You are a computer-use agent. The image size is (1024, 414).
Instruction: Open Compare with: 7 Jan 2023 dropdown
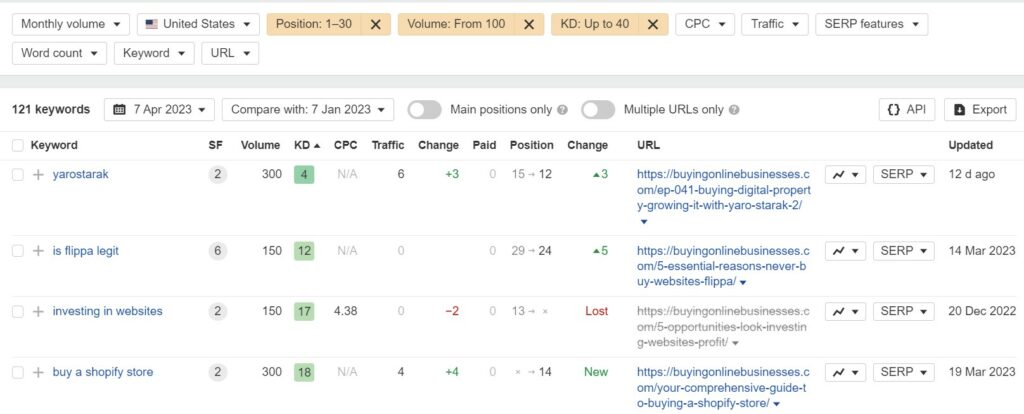(308, 110)
